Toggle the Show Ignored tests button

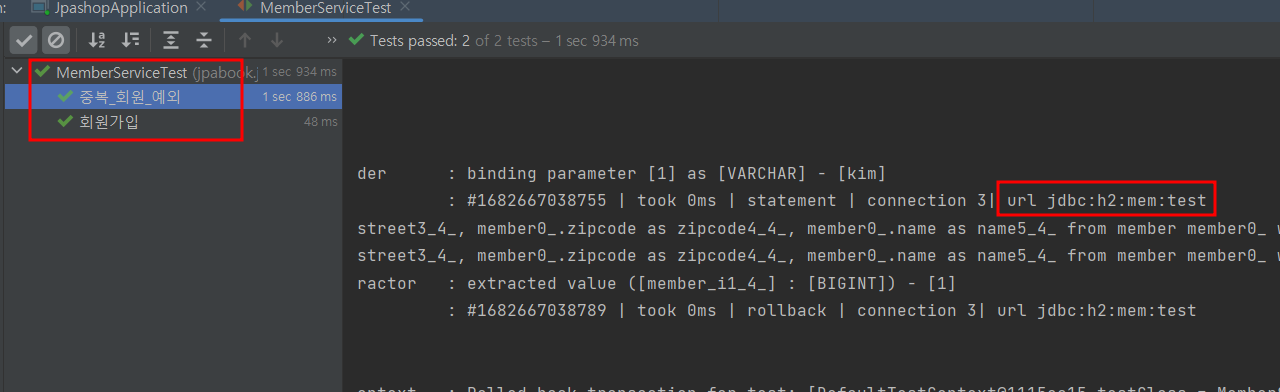(57, 40)
